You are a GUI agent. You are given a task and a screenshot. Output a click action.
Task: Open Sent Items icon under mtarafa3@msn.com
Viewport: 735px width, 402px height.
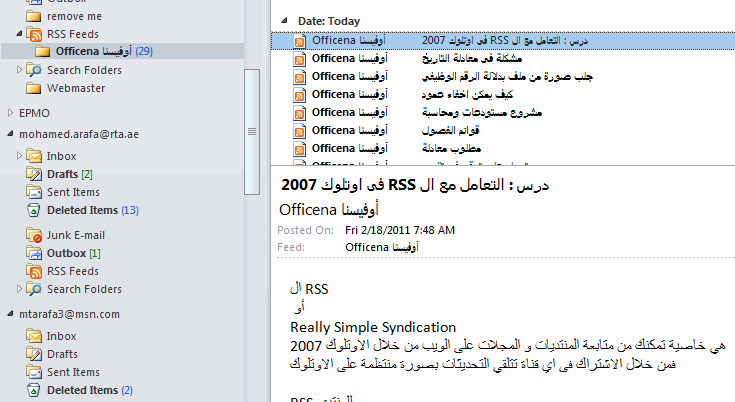pyautogui.click(x=34, y=372)
